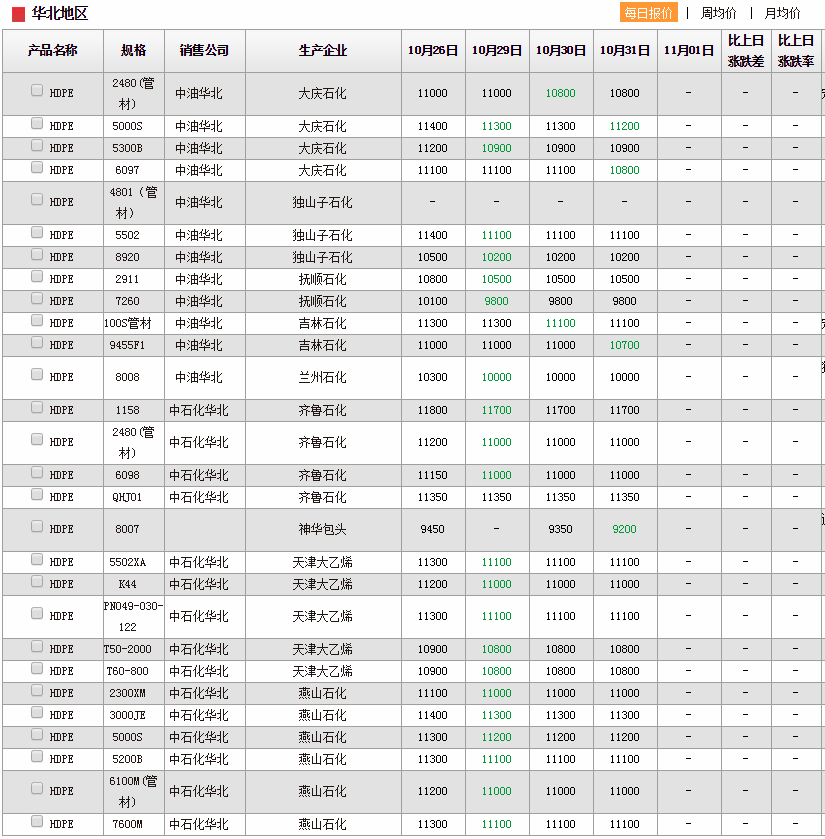Image resolution: width=825 pixels, height=839 pixels.
Task: Click 9350 price in 8007 row
Action: [x=561, y=529]
